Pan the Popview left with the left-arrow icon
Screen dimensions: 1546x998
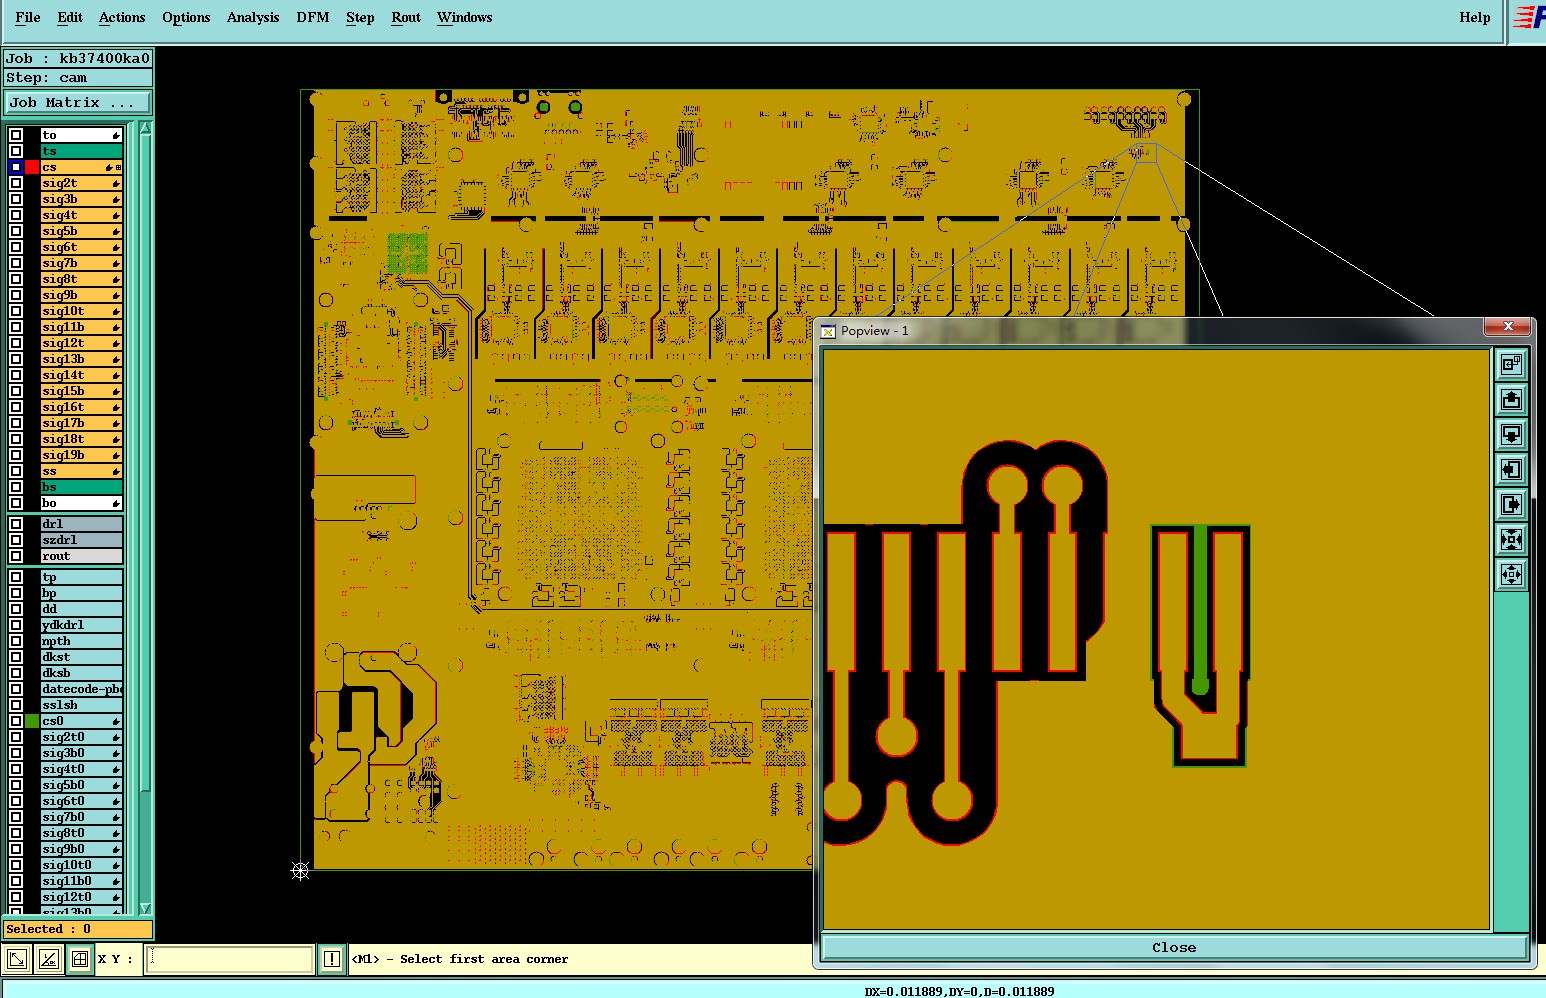1511,469
